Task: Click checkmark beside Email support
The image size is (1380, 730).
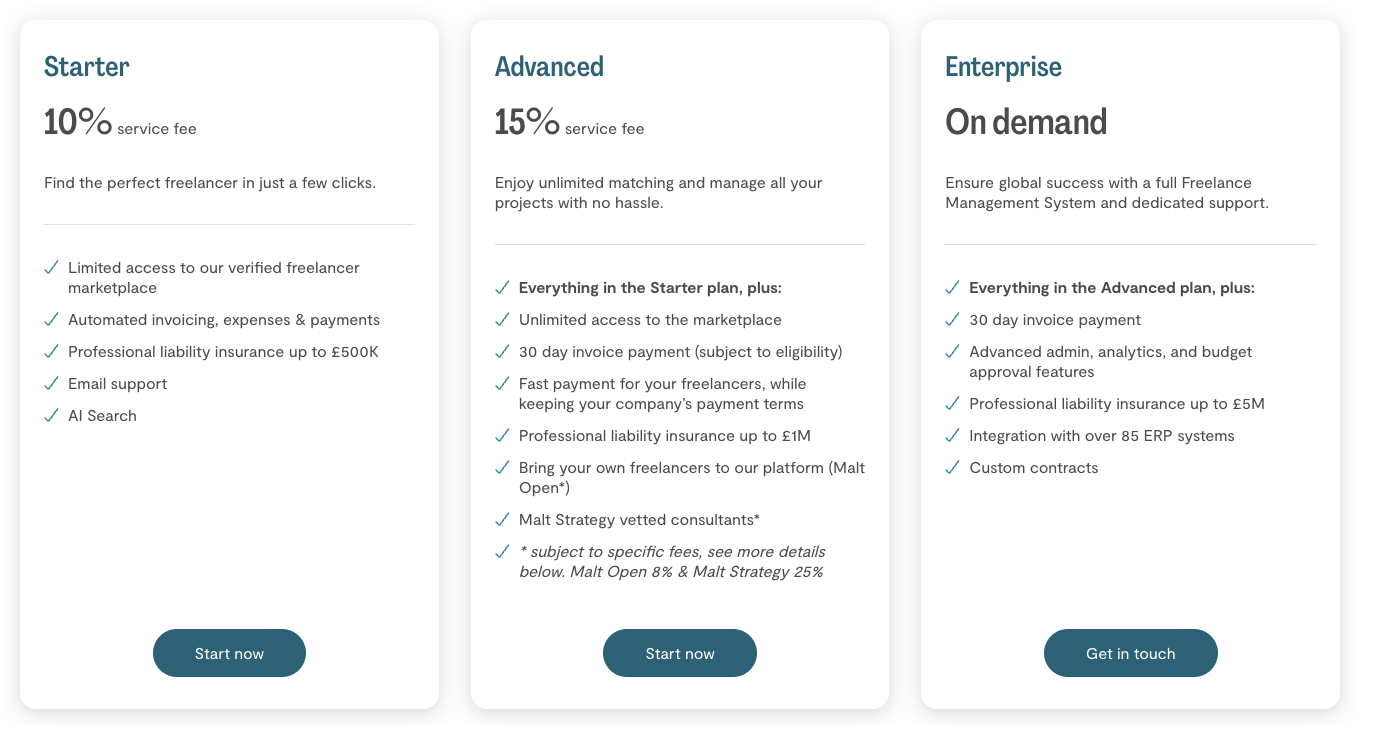Action: 51,384
